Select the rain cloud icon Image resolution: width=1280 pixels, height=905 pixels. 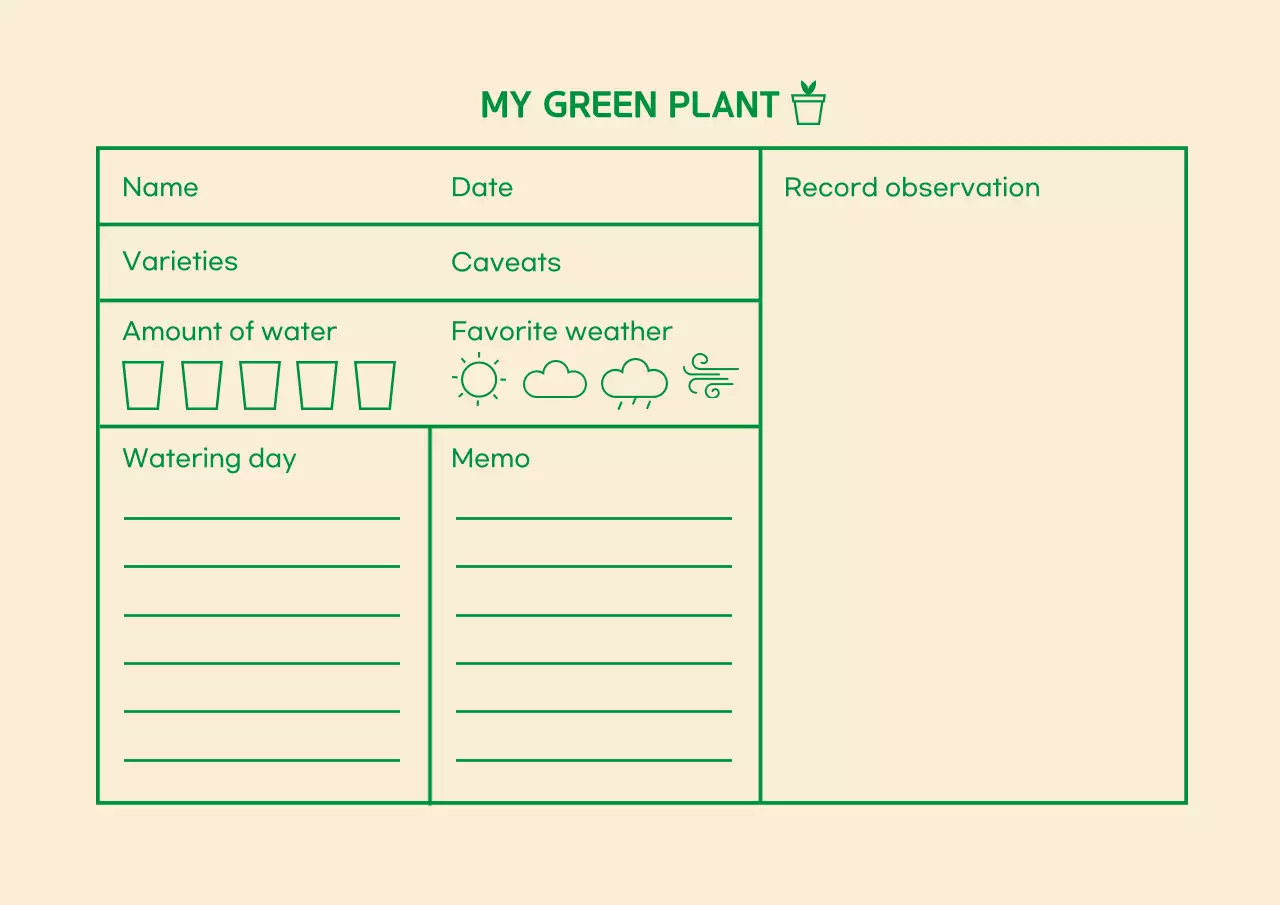click(x=634, y=381)
